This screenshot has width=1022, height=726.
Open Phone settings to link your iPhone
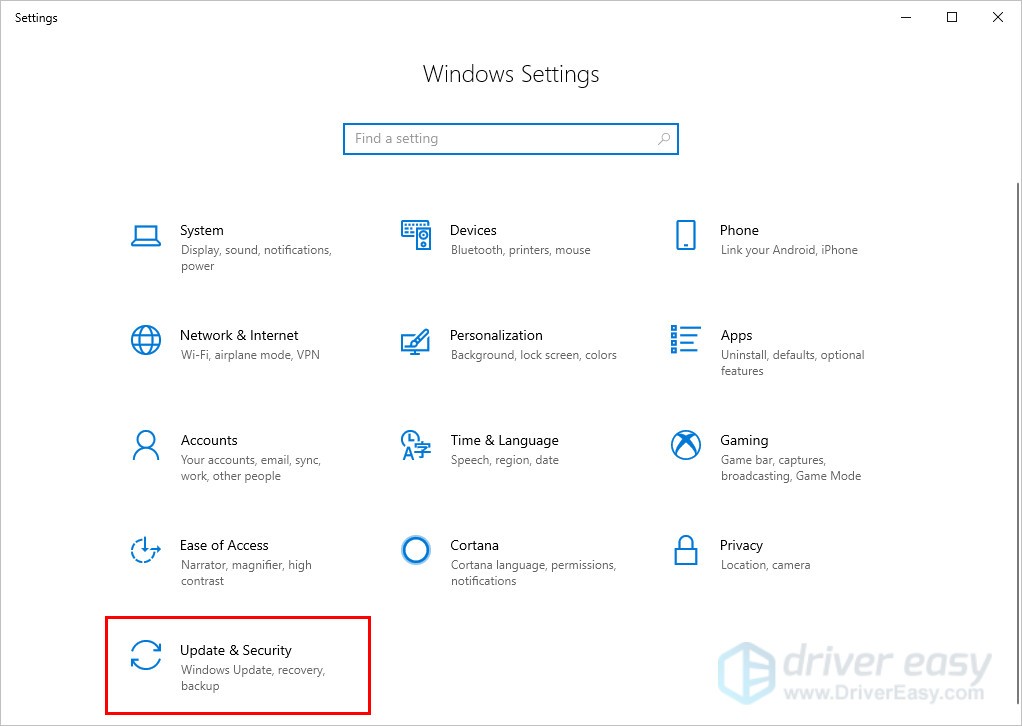685,235
